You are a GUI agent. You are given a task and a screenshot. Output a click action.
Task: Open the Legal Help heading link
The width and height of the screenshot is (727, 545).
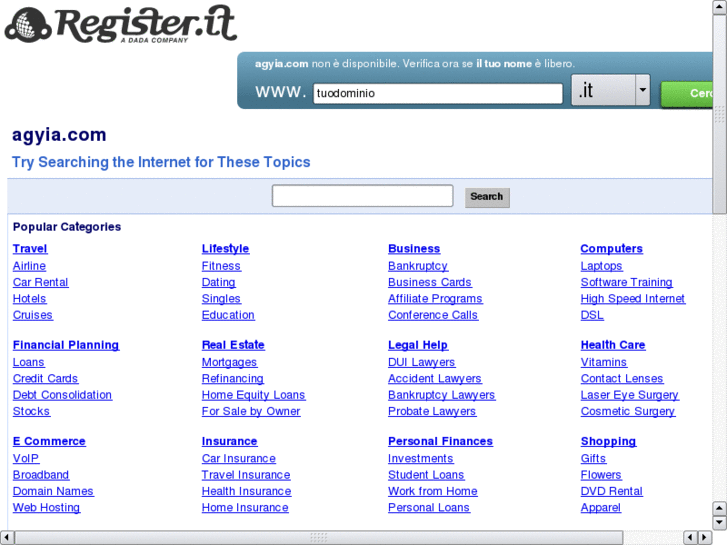(418, 345)
